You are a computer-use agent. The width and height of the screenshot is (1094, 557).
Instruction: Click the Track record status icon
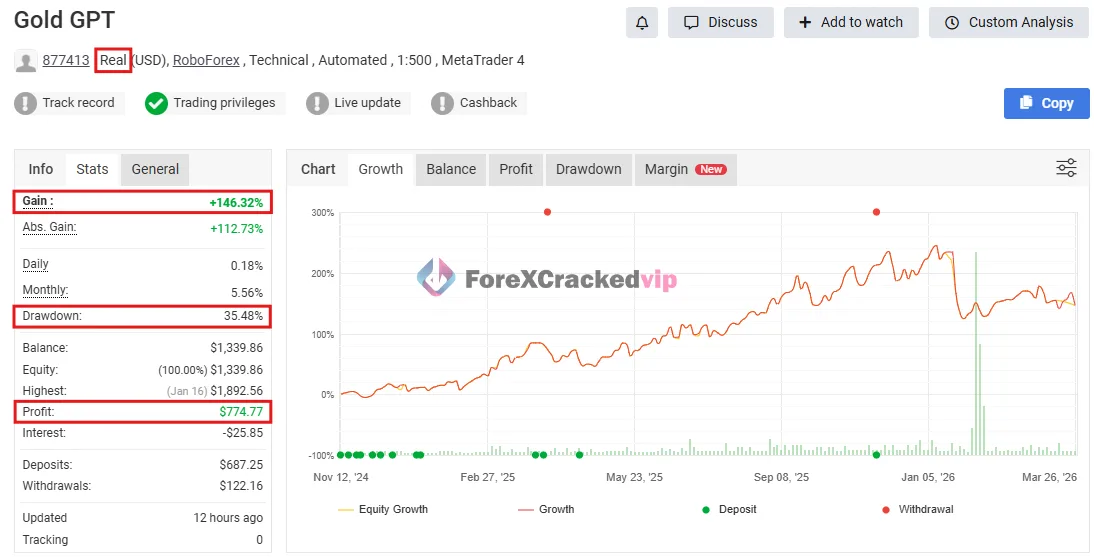tap(25, 103)
